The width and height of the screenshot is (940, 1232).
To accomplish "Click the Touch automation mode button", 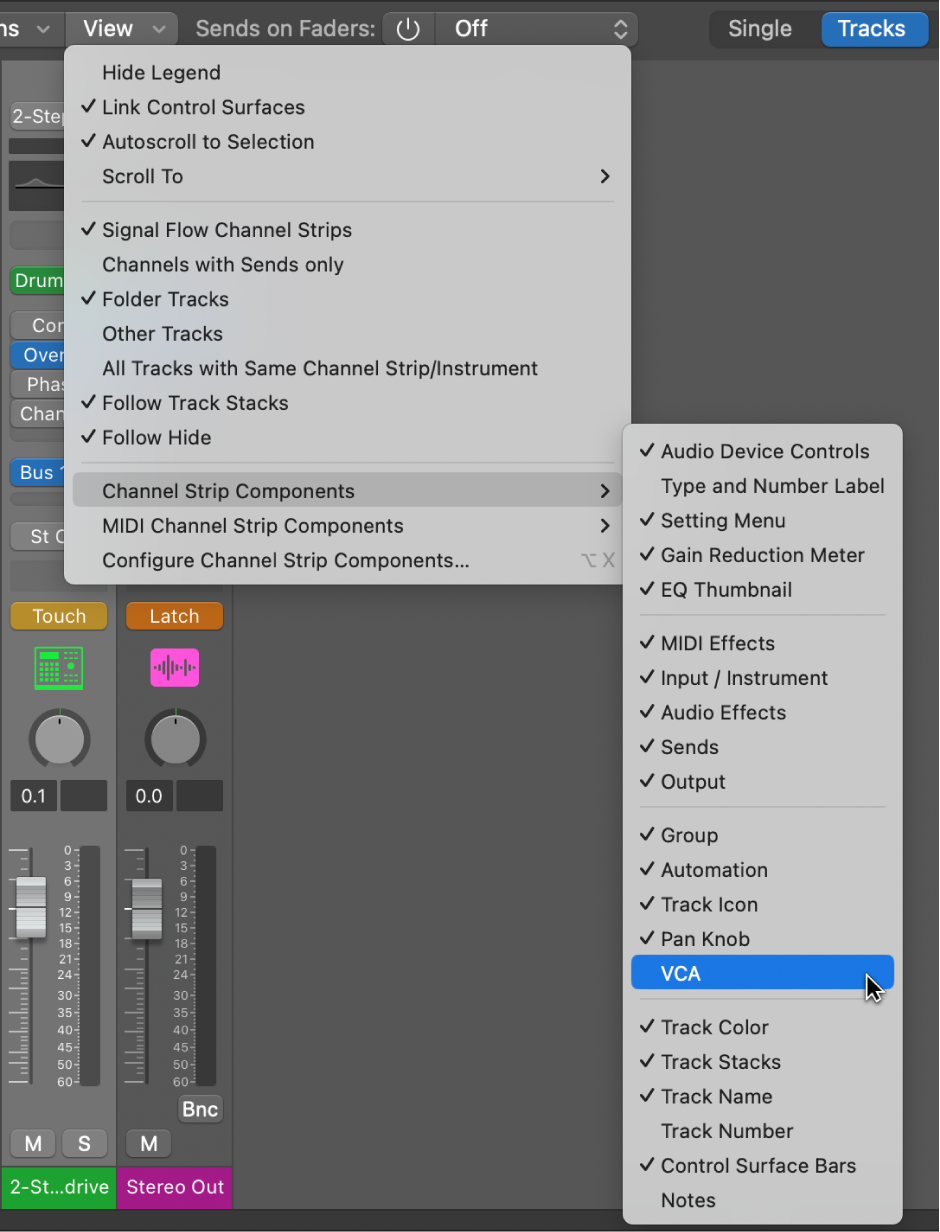I will (58, 615).
